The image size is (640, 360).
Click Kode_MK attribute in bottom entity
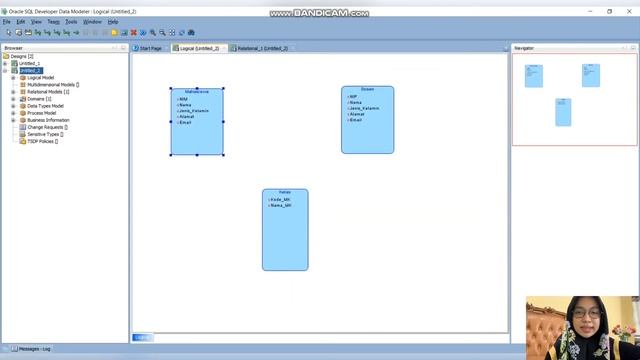[280, 200]
